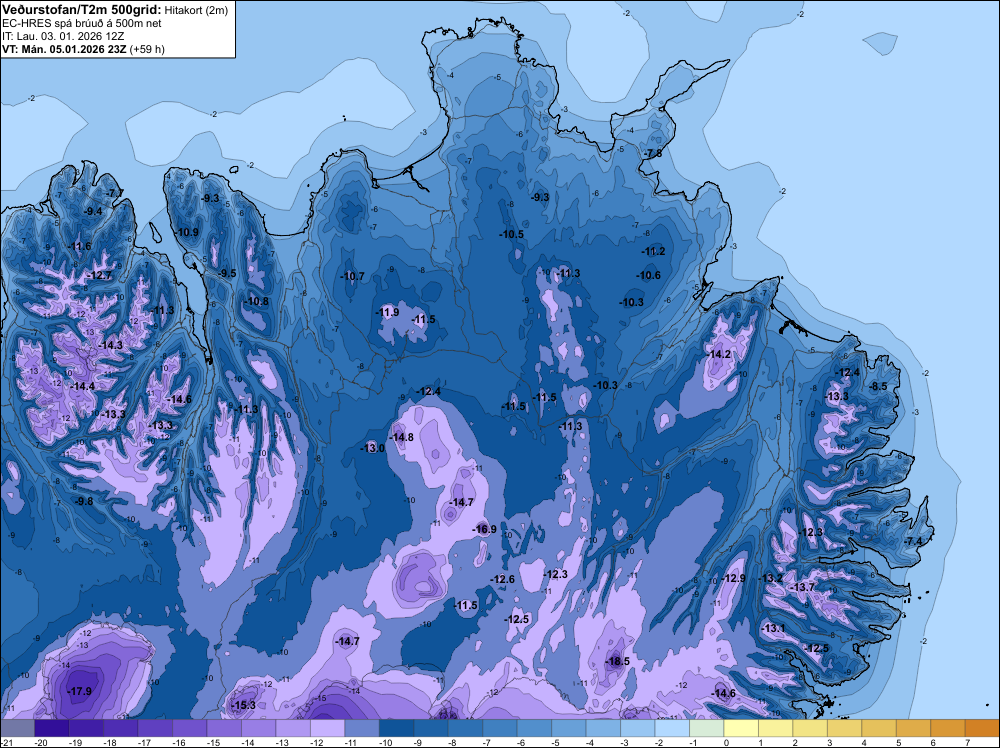The image size is (1000, 748).
Task: Click the -11.9 temperature label
Action: tap(387, 312)
